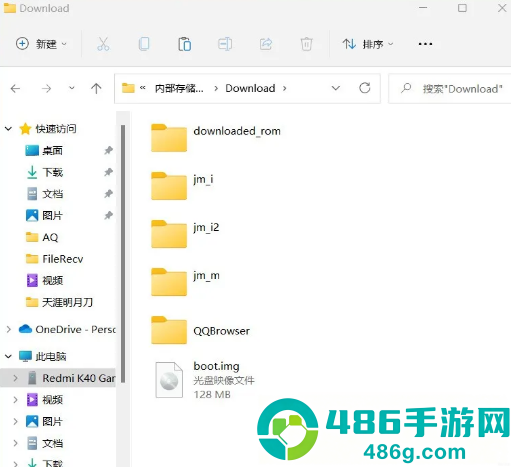Screen dimensions: 511x467
Task: Select the jm_i2 folder icon
Action: point(169,234)
